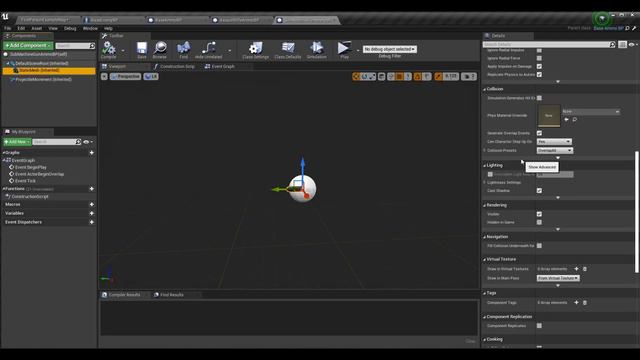Open Can Character Step Up On dropdown
The height and width of the screenshot is (360, 640).
pos(554,142)
